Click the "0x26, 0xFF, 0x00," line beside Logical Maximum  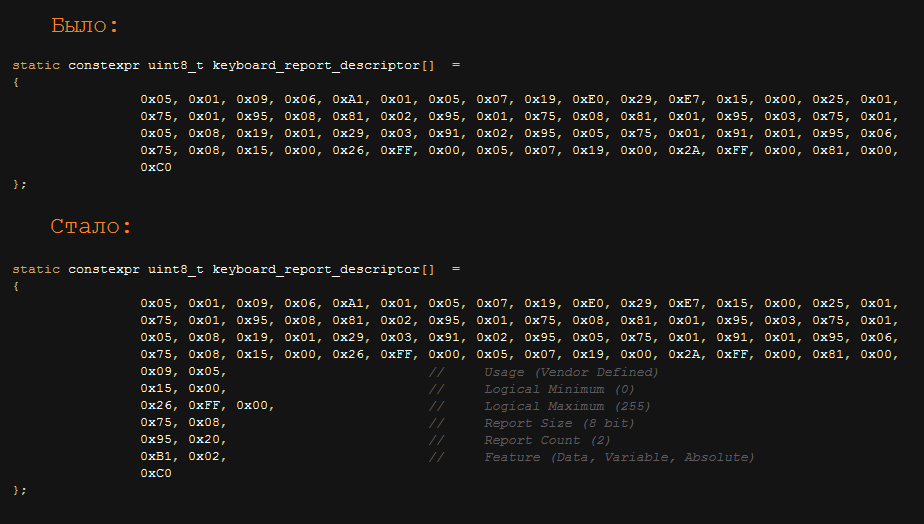click(208, 406)
